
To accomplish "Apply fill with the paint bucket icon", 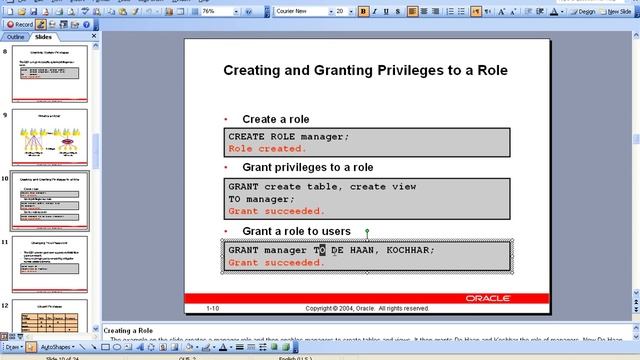I will pyautogui.click(x=189, y=347).
